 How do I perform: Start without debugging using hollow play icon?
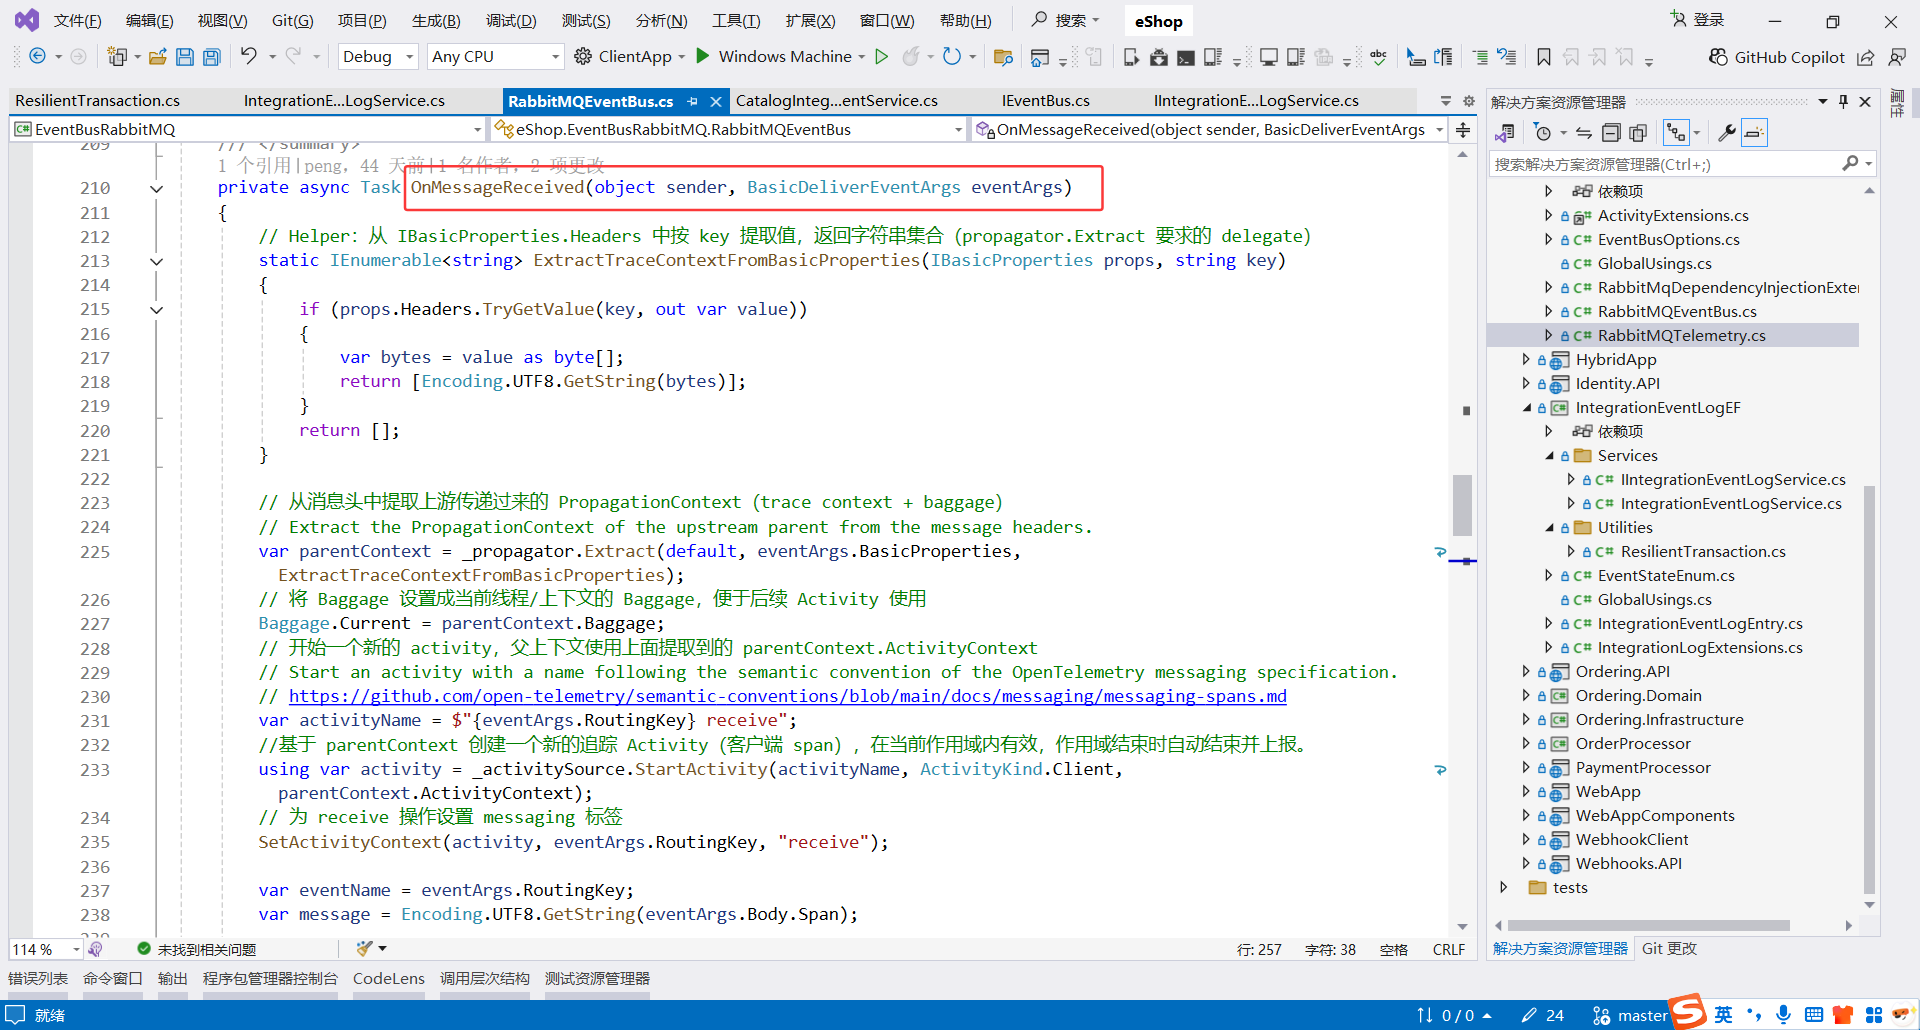tap(881, 57)
